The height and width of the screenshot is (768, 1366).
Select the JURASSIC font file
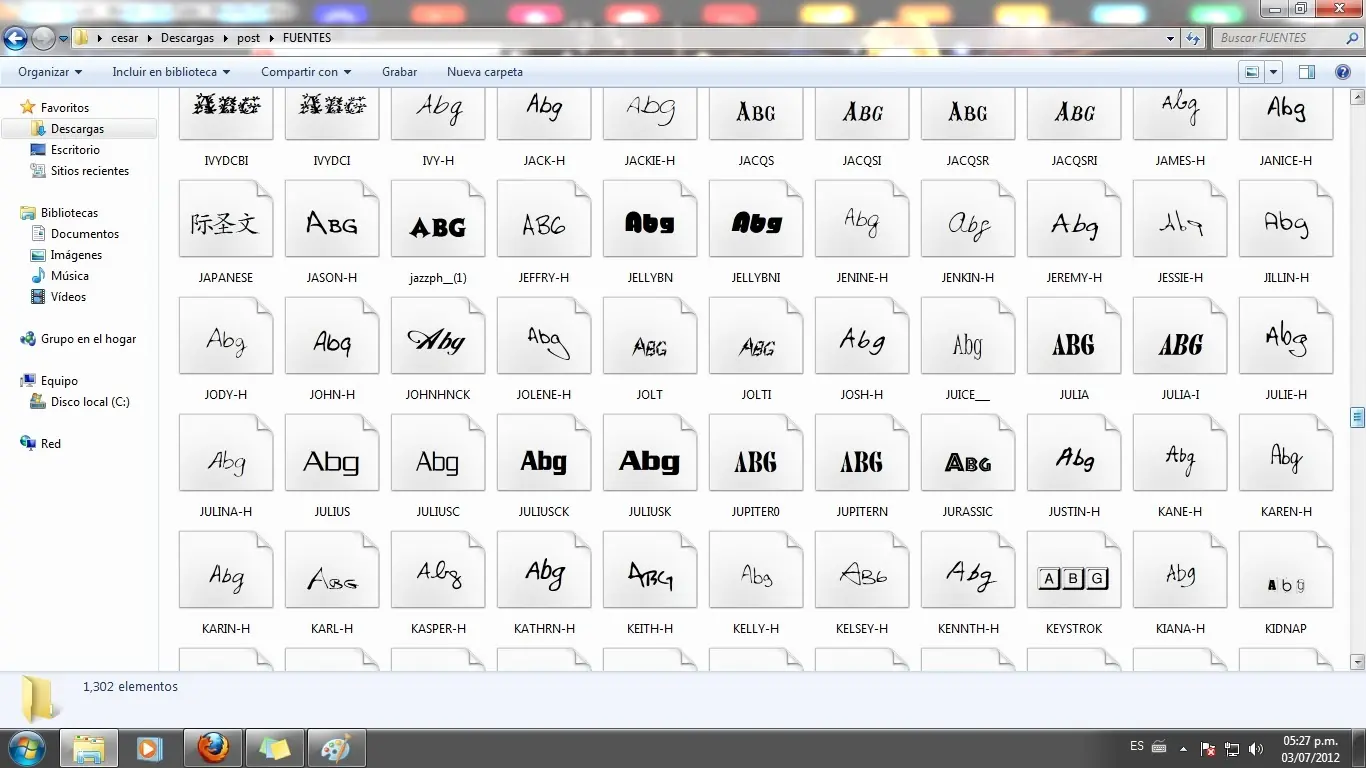pos(968,466)
